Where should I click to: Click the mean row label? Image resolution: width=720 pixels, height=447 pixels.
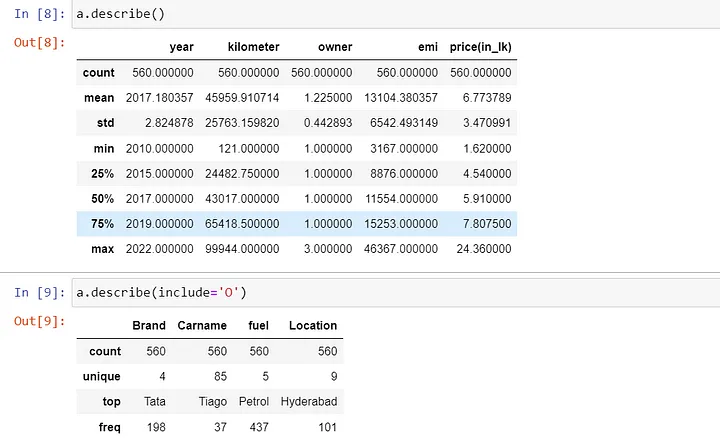pos(99,98)
